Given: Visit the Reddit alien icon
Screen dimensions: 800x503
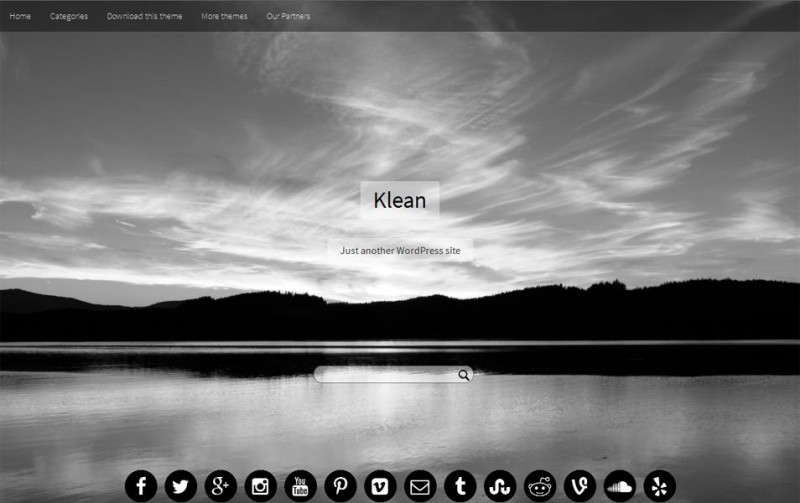Looking at the screenshot, I should pyautogui.click(x=540, y=486).
